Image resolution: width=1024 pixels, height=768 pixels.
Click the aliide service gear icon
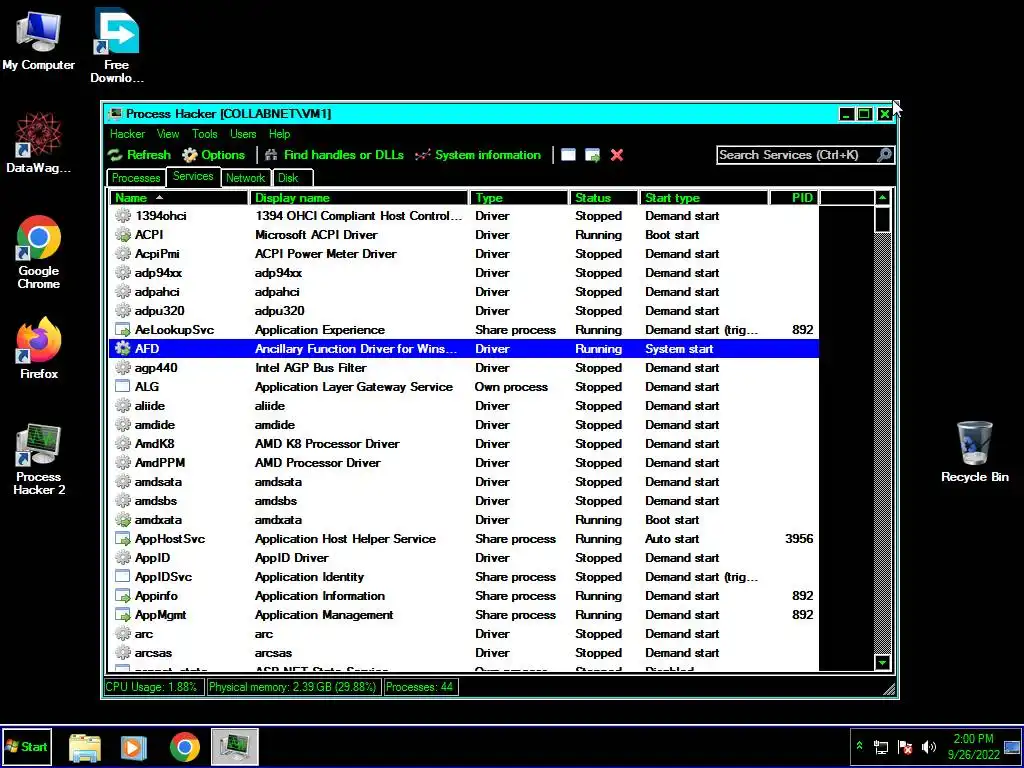coord(123,406)
